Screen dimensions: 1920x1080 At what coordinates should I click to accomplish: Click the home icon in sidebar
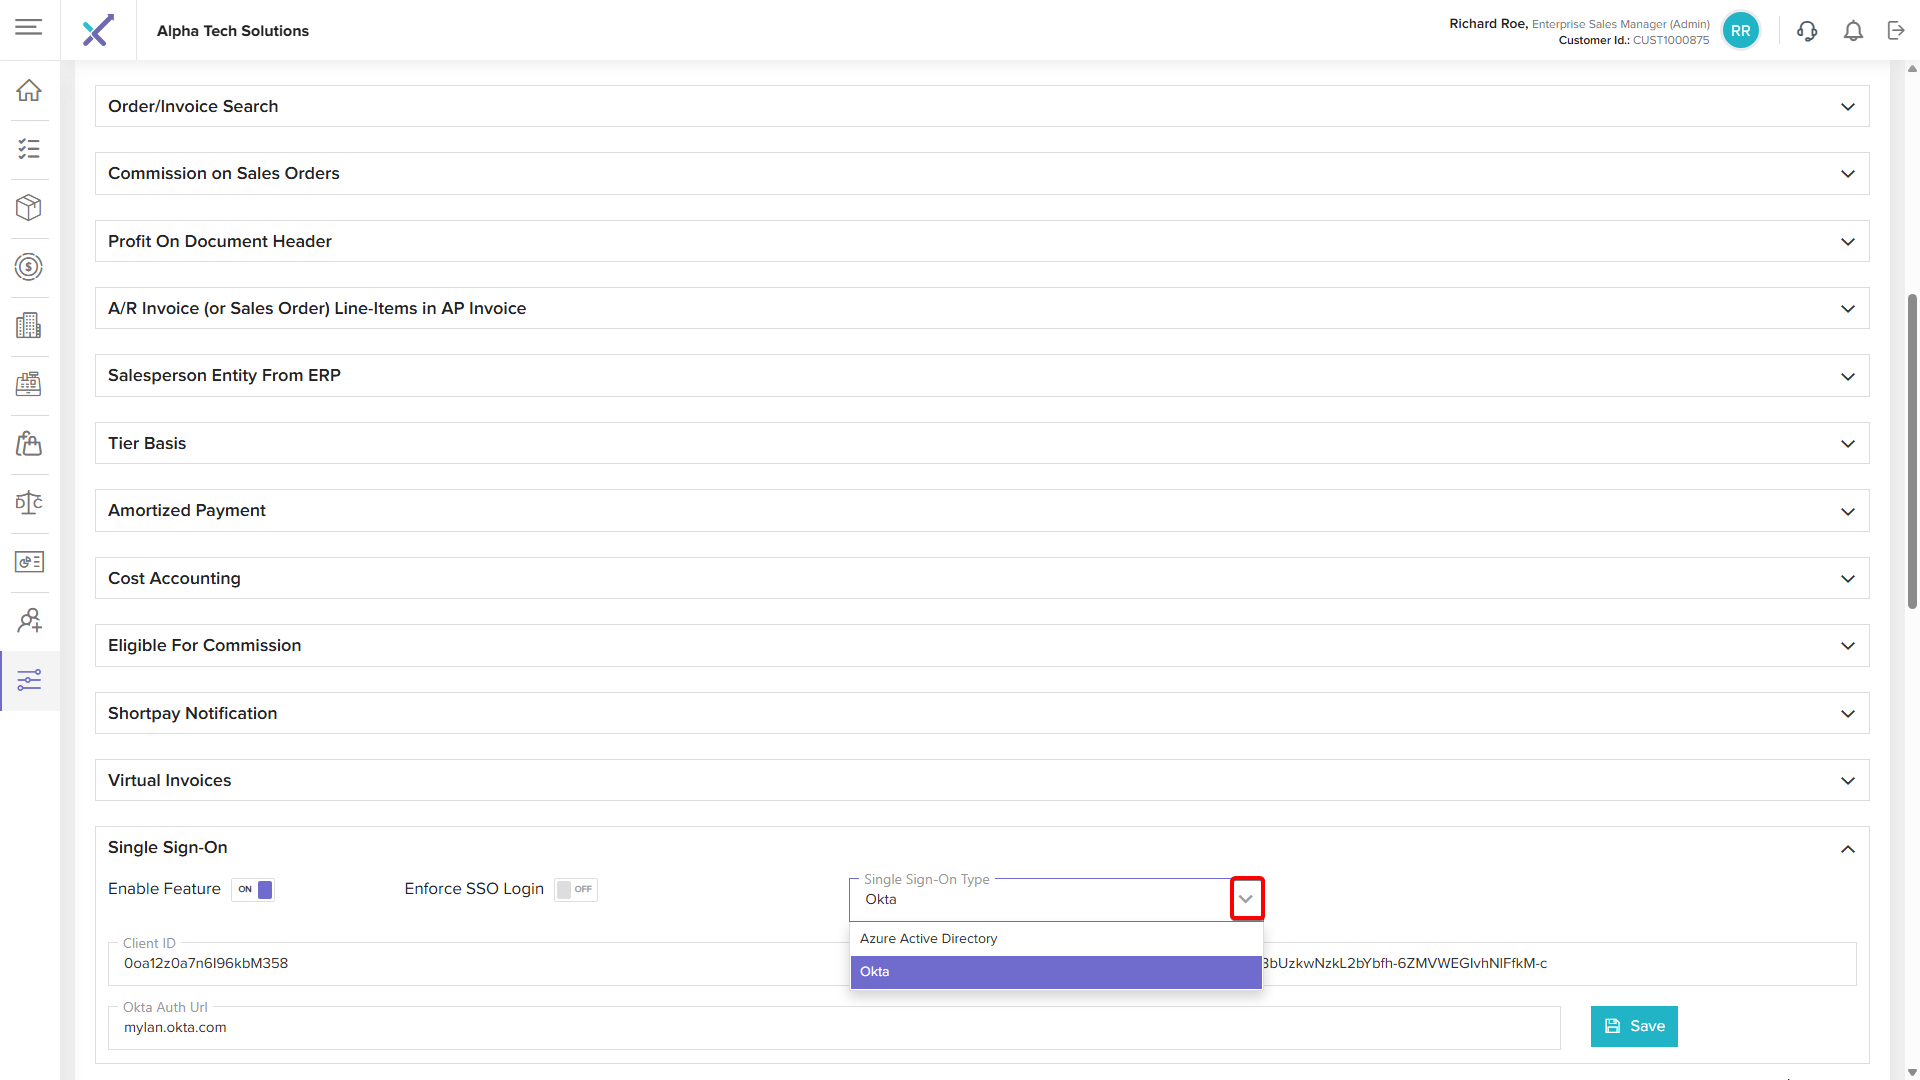coord(29,90)
